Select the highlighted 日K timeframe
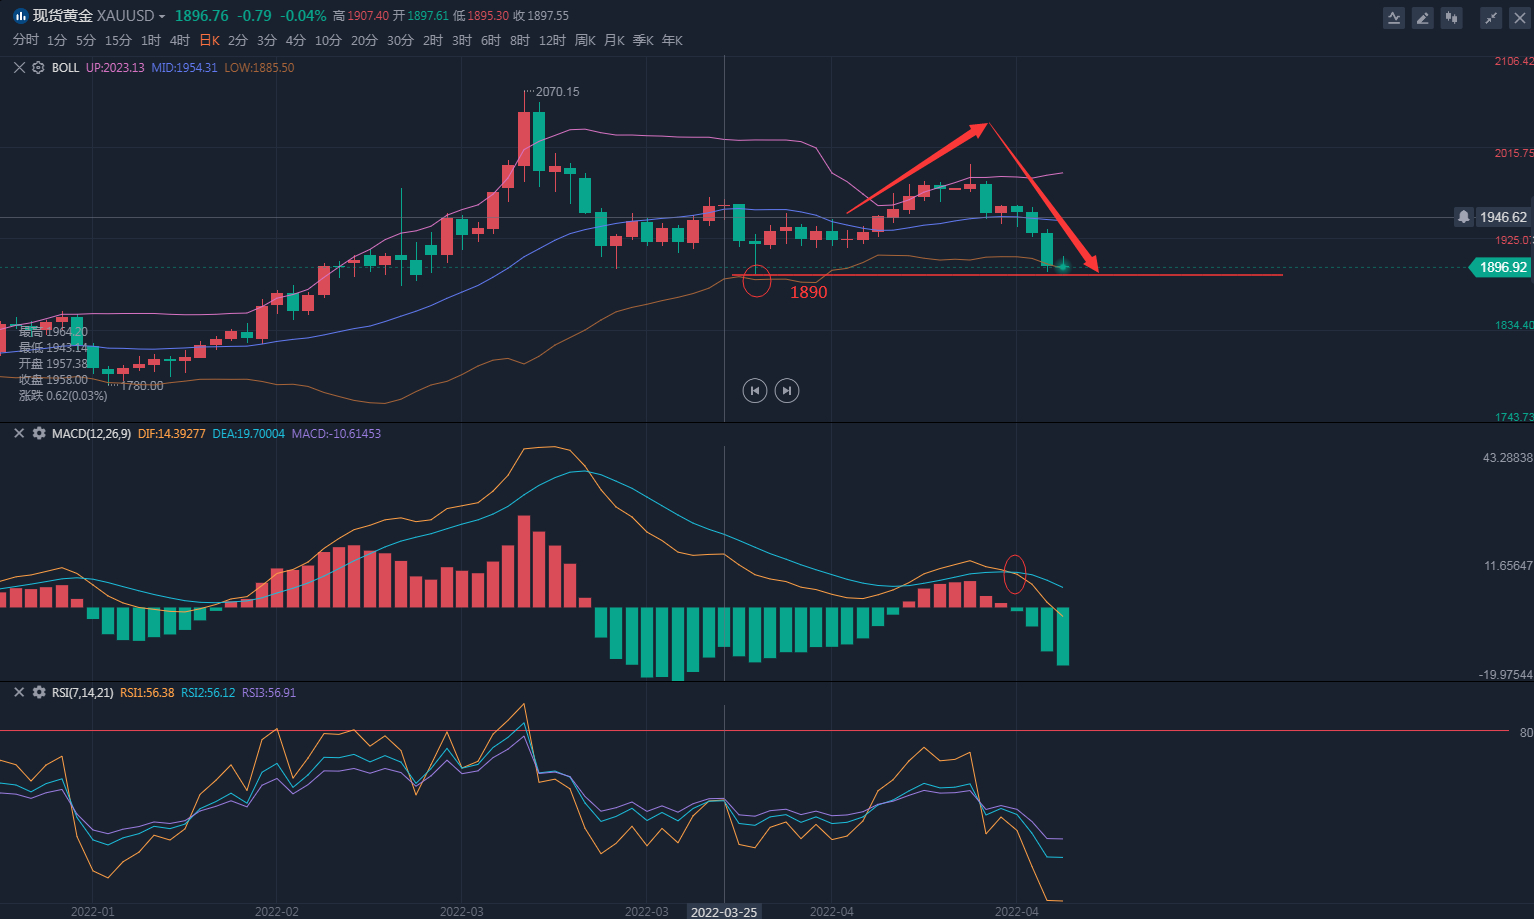Screen dimensions: 1534x919 [209, 40]
